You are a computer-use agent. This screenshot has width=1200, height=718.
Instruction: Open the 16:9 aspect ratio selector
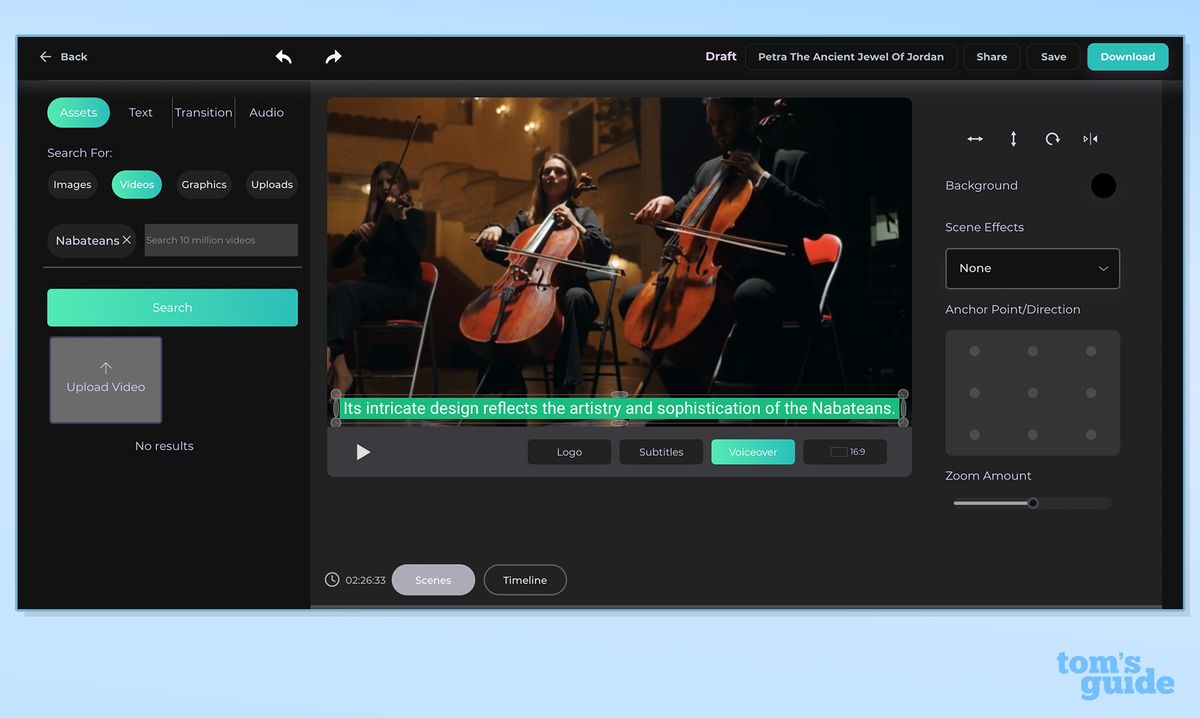click(845, 451)
